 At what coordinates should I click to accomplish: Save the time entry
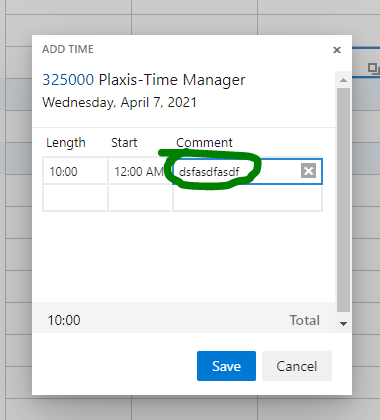coord(226,366)
